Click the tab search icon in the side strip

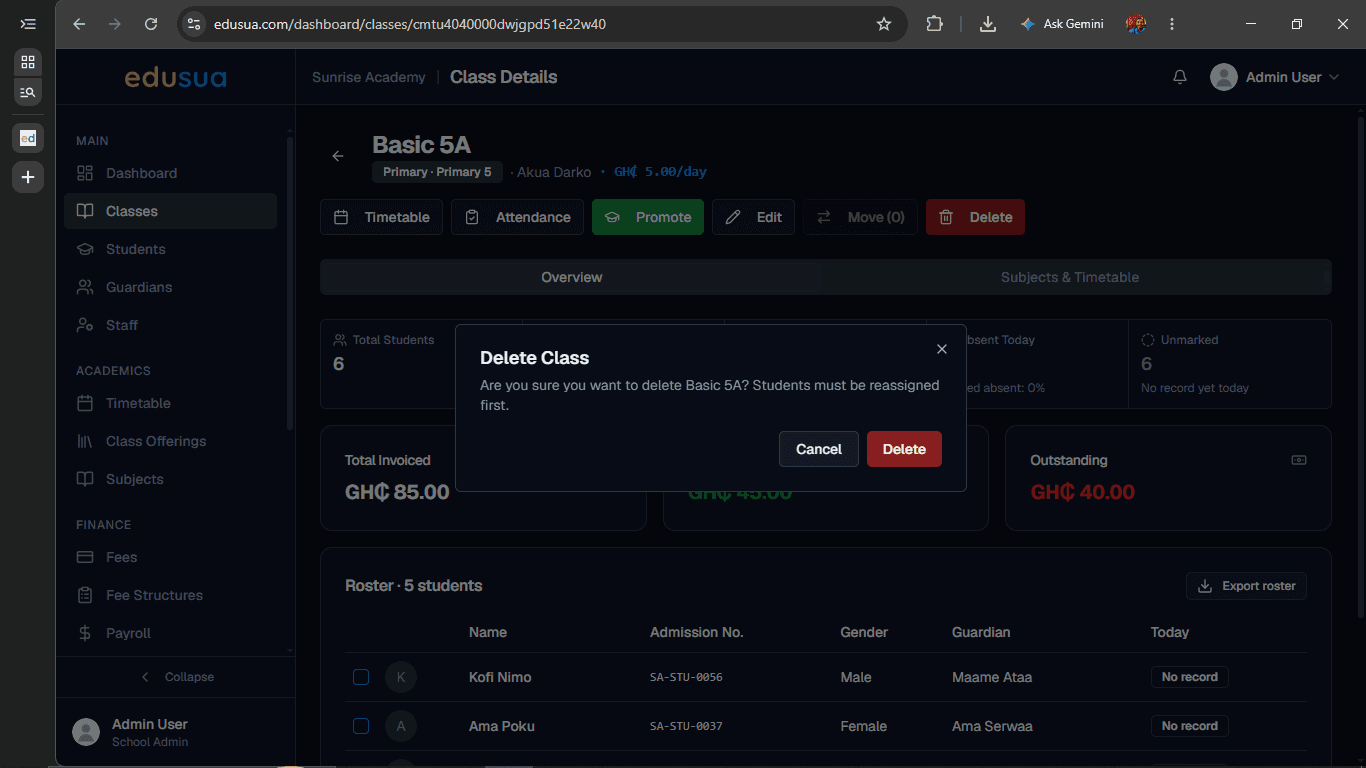coord(28,92)
